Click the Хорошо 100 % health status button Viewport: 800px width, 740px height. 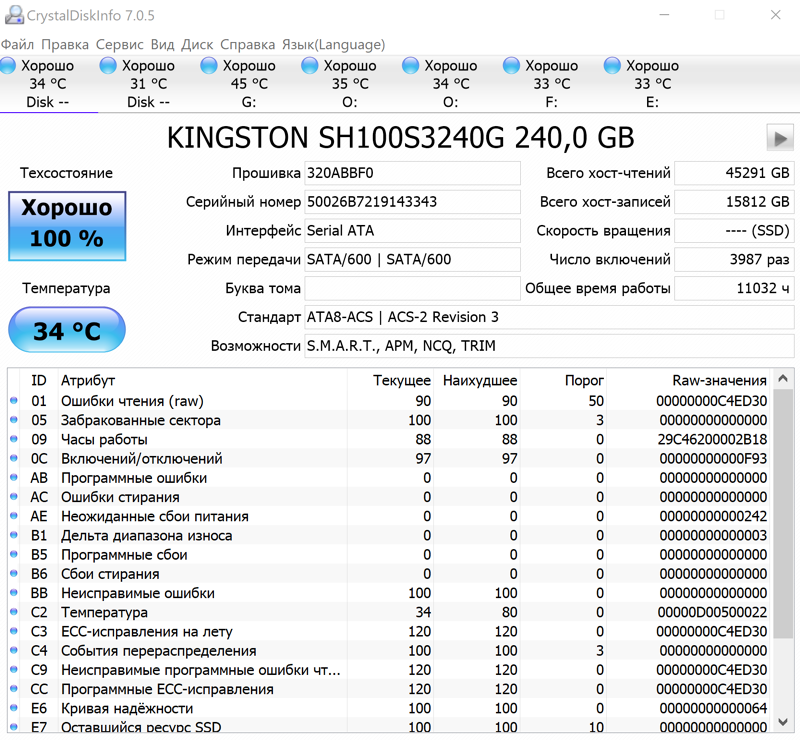(x=67, y=226)
